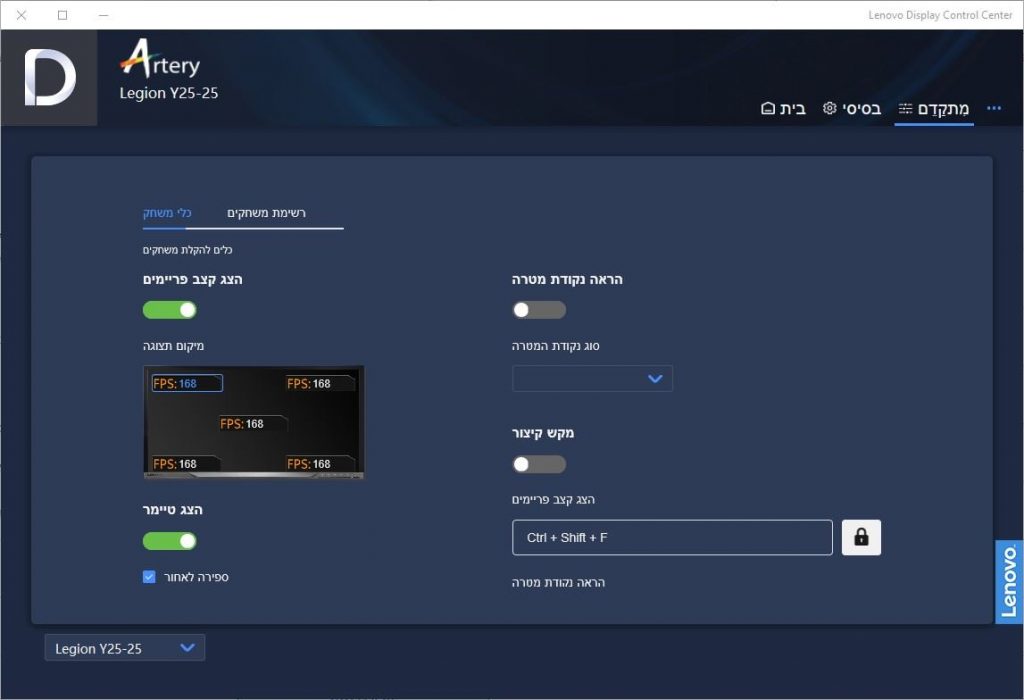The image size is (1024, 700).
Task: Switch to the בסיסי basic settings tab
Action: [x=852, y=108]
